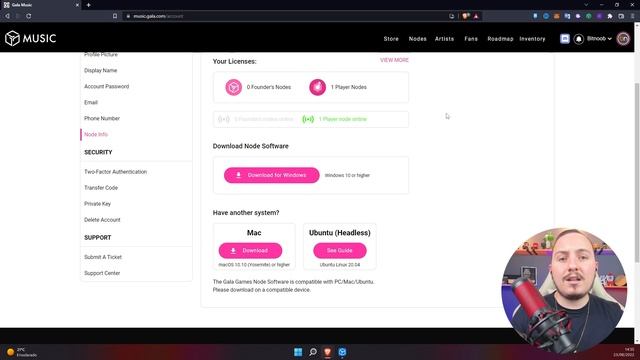The width and height of the screenshot is (640, 360).
Task: Click the VIEW MORE licenses link
Action: click(394, 60)
